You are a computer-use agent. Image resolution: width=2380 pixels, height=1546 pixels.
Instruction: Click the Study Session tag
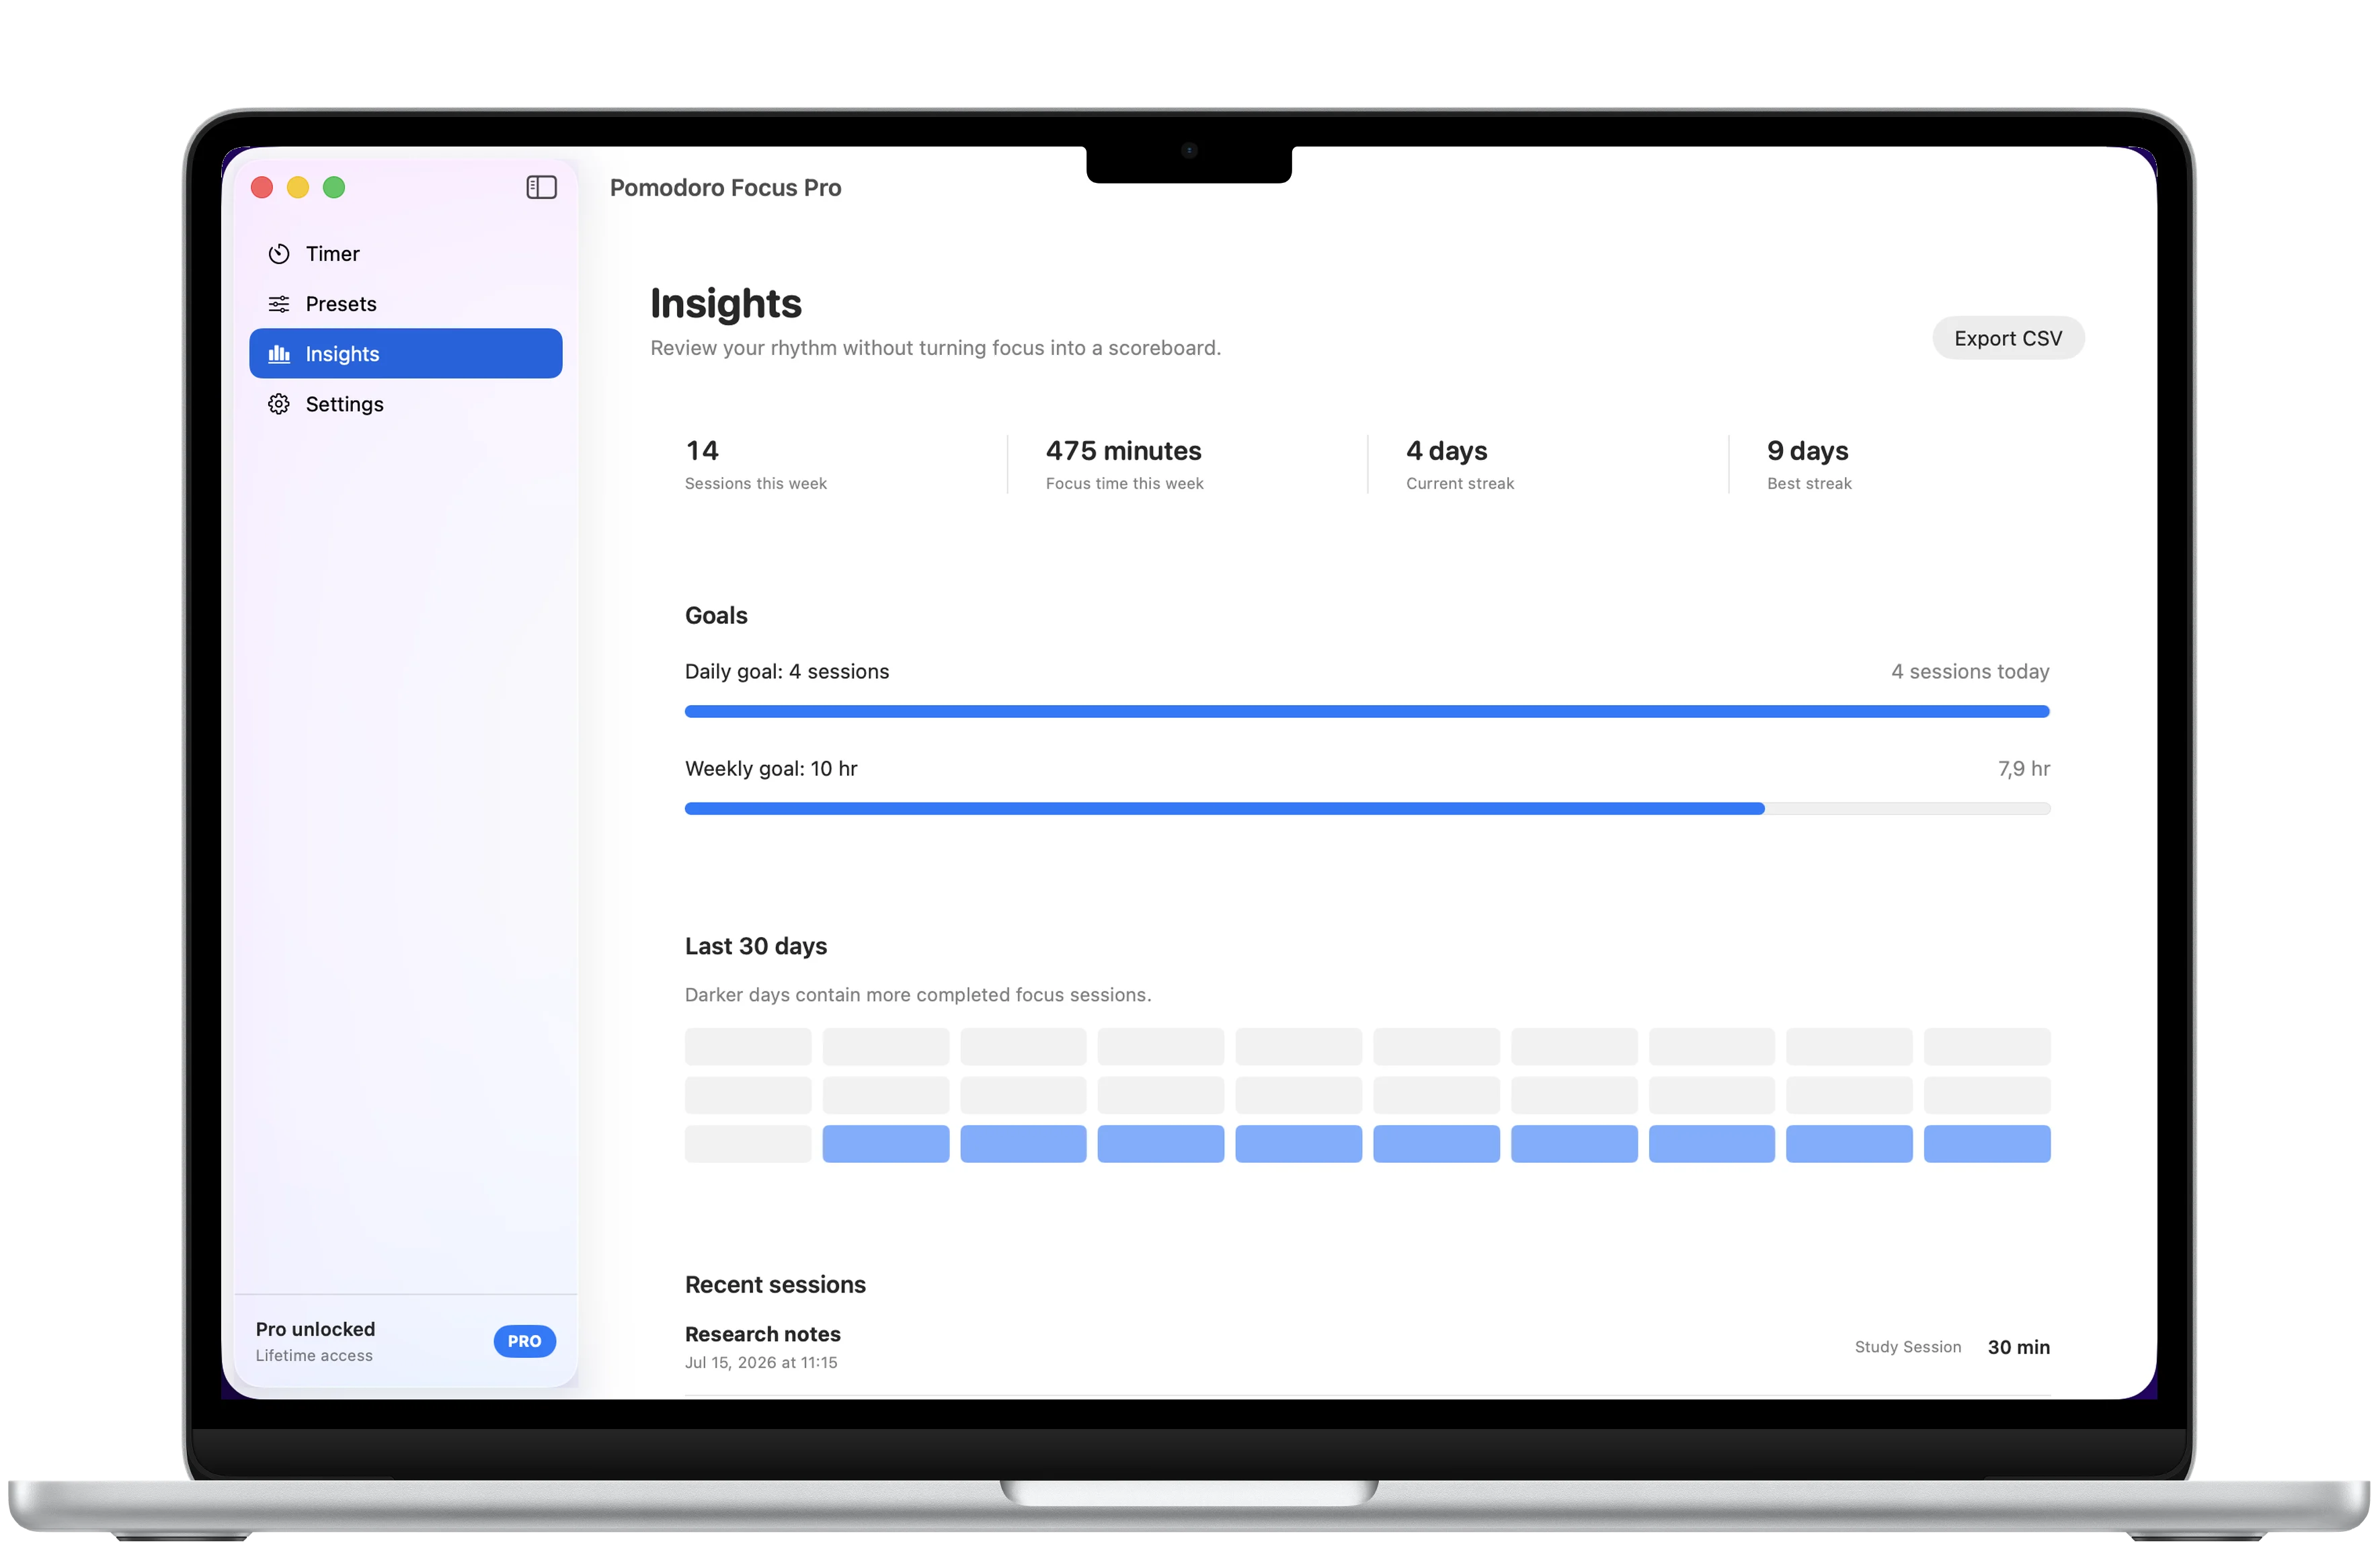point(1907,1347)
